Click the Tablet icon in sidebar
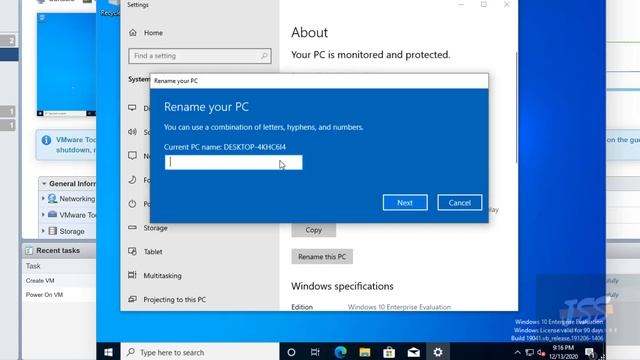Screen dimensions: 640x360 [x=132, y=251]
